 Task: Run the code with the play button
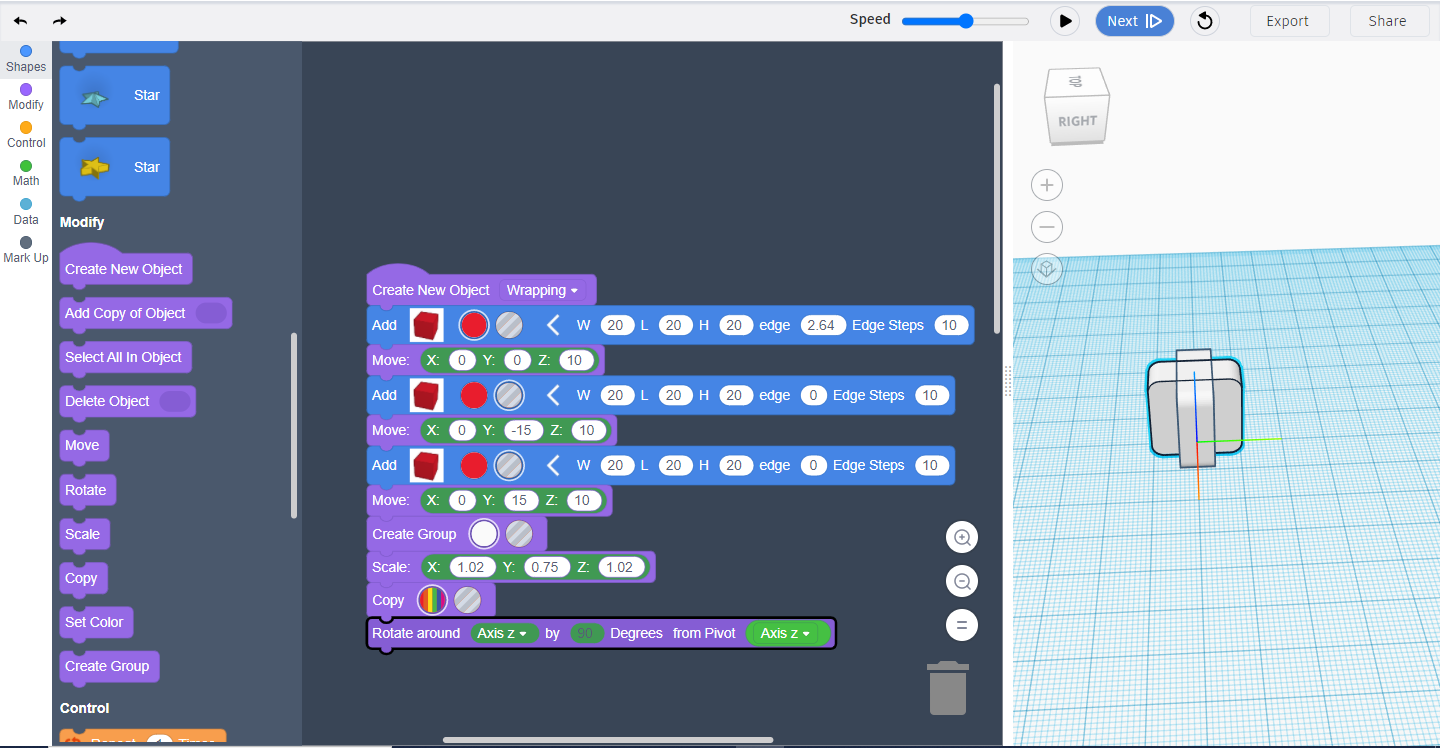coord(1065,21)
